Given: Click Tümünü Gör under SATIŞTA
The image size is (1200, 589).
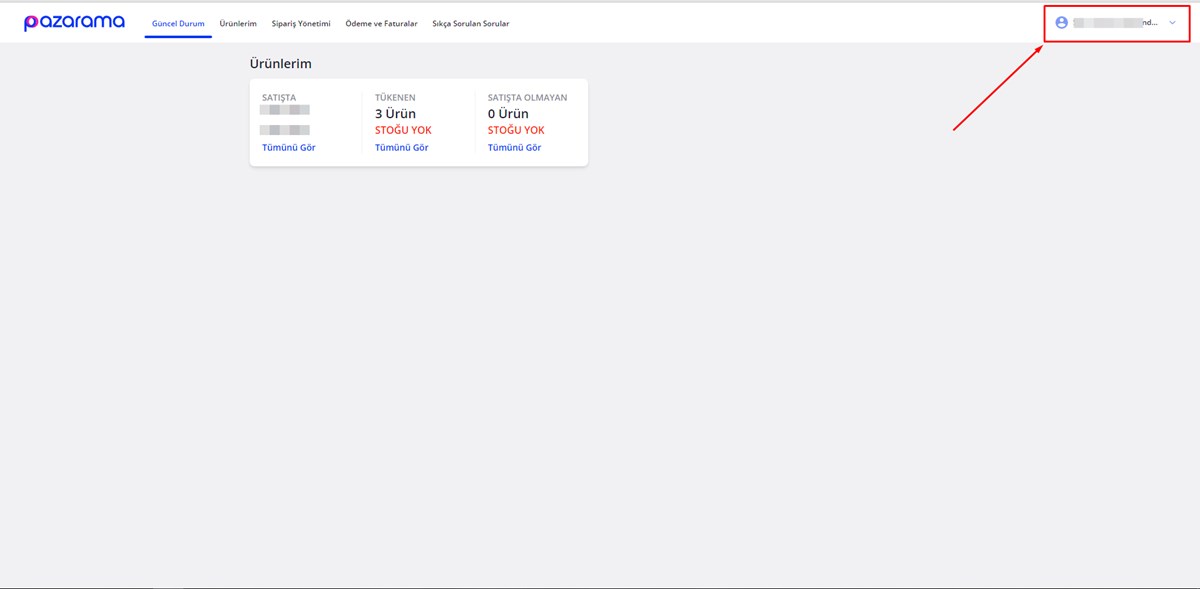Looking at the screenshot, I should point(289,147).
